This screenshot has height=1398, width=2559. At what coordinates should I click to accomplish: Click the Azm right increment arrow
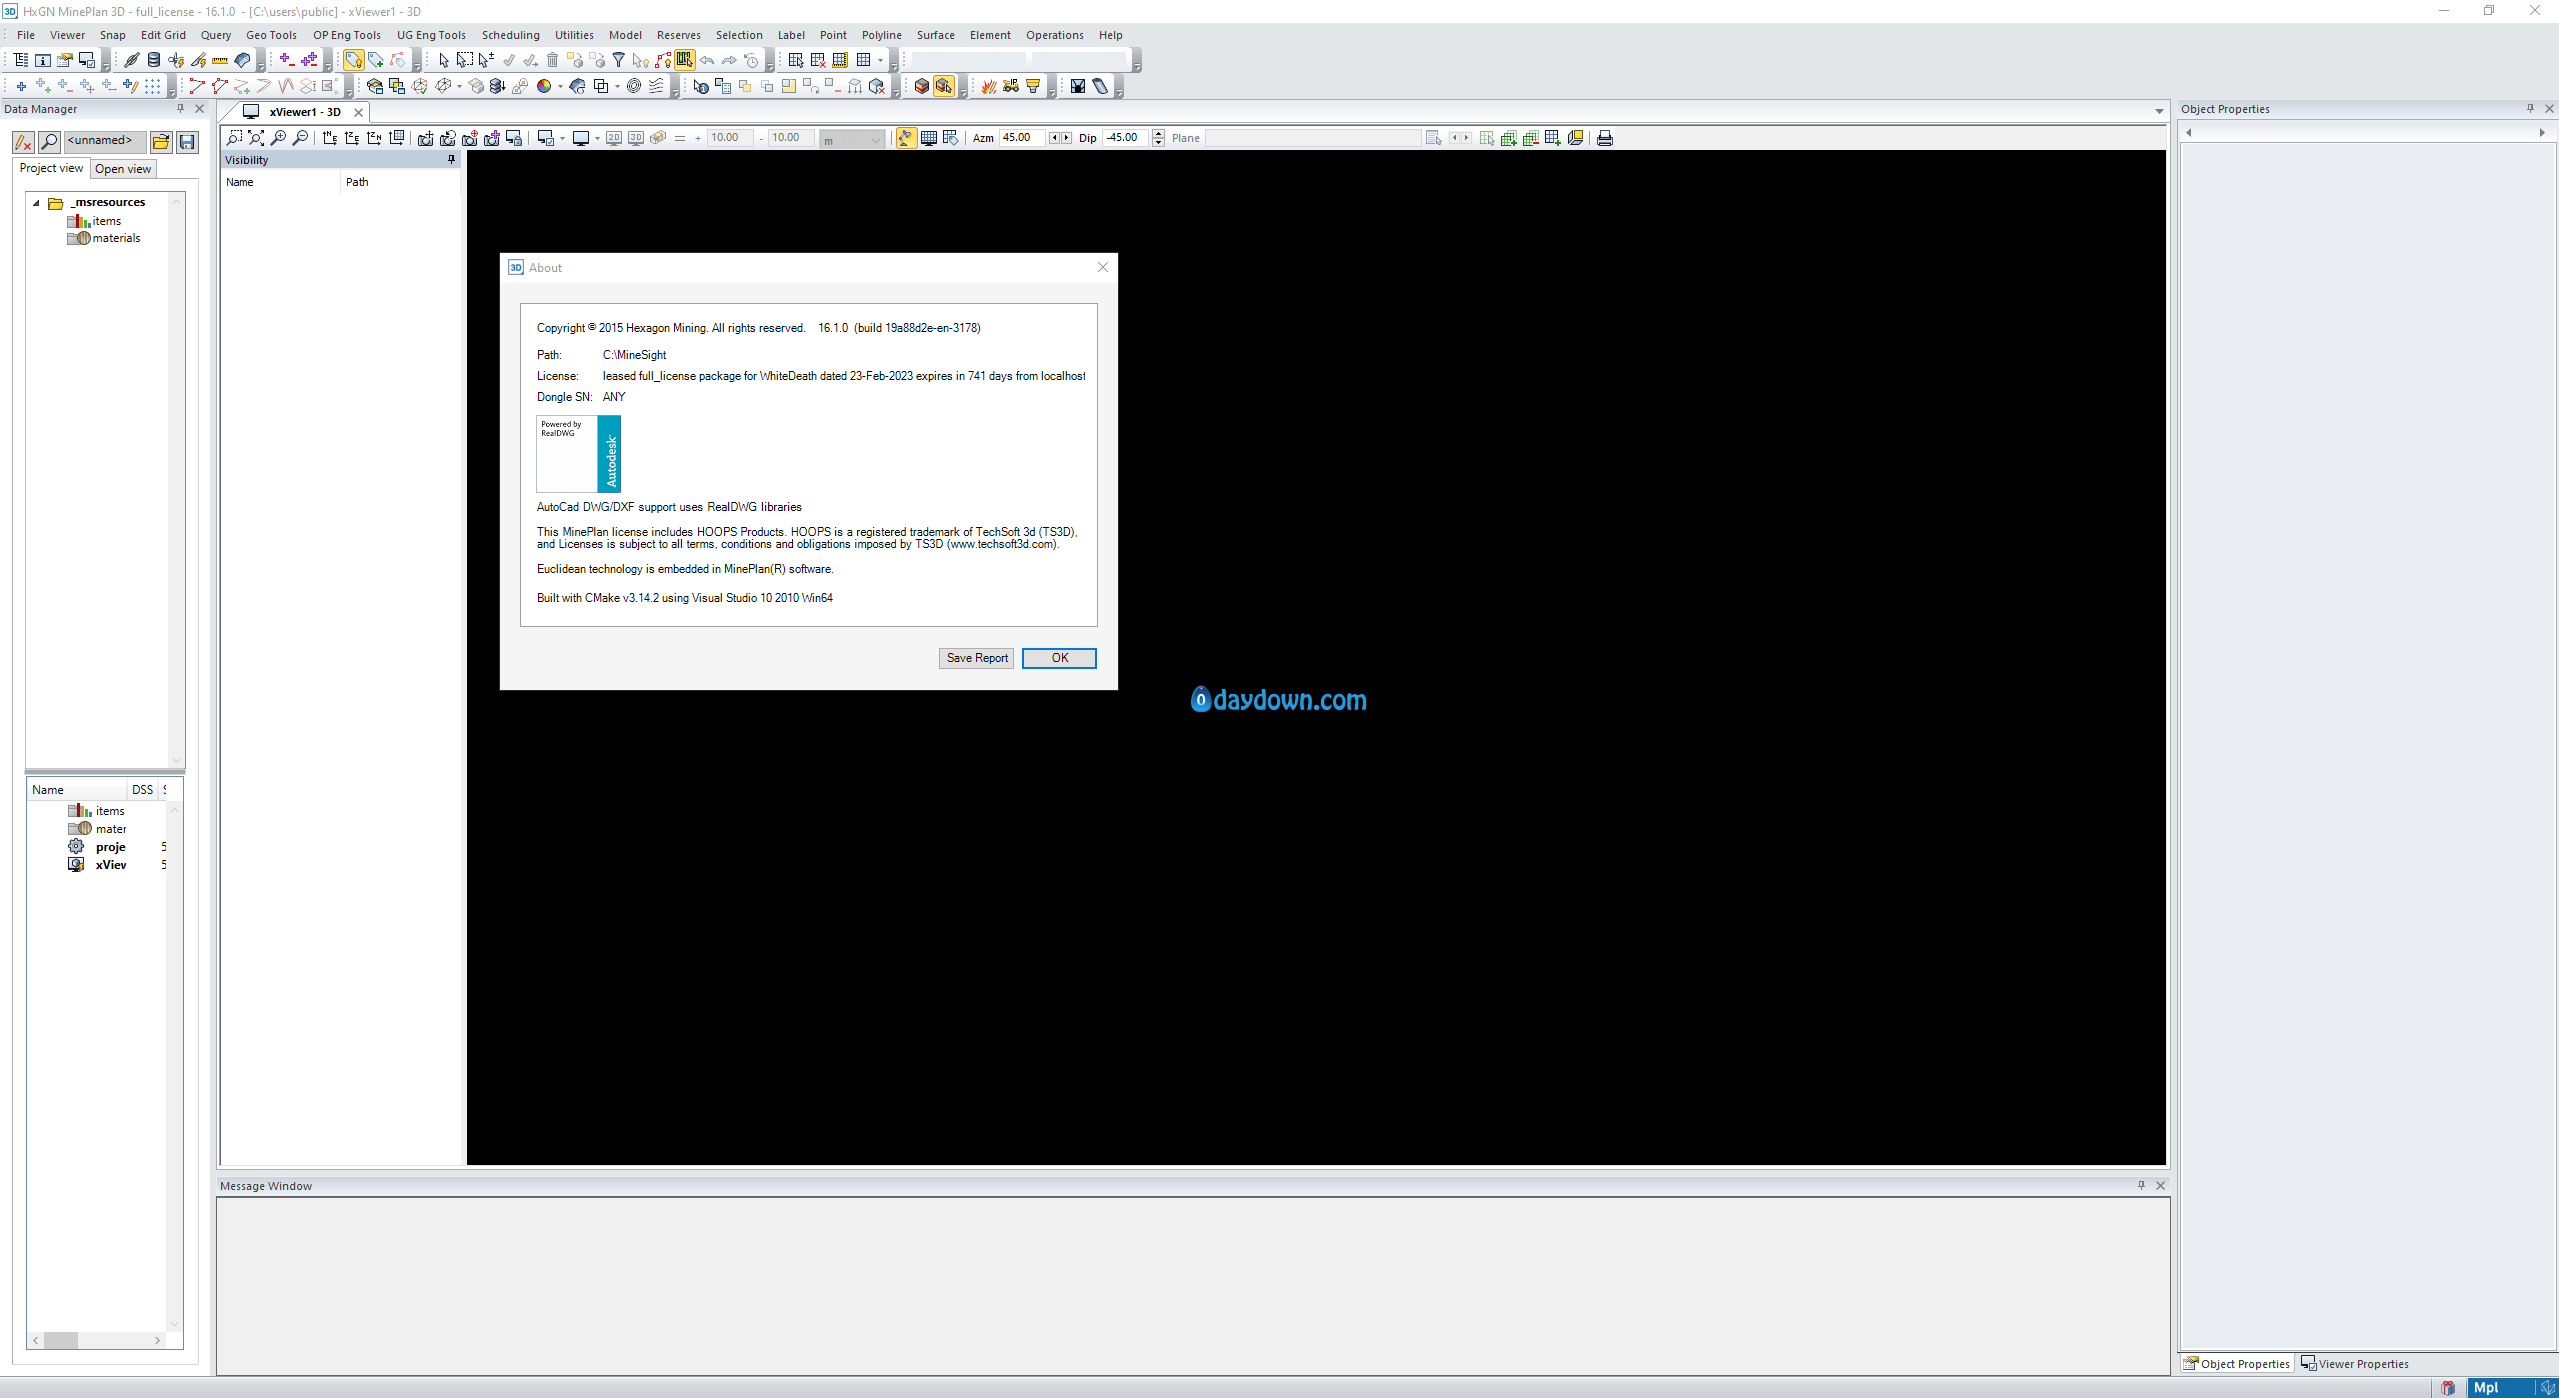[1066, 138]
